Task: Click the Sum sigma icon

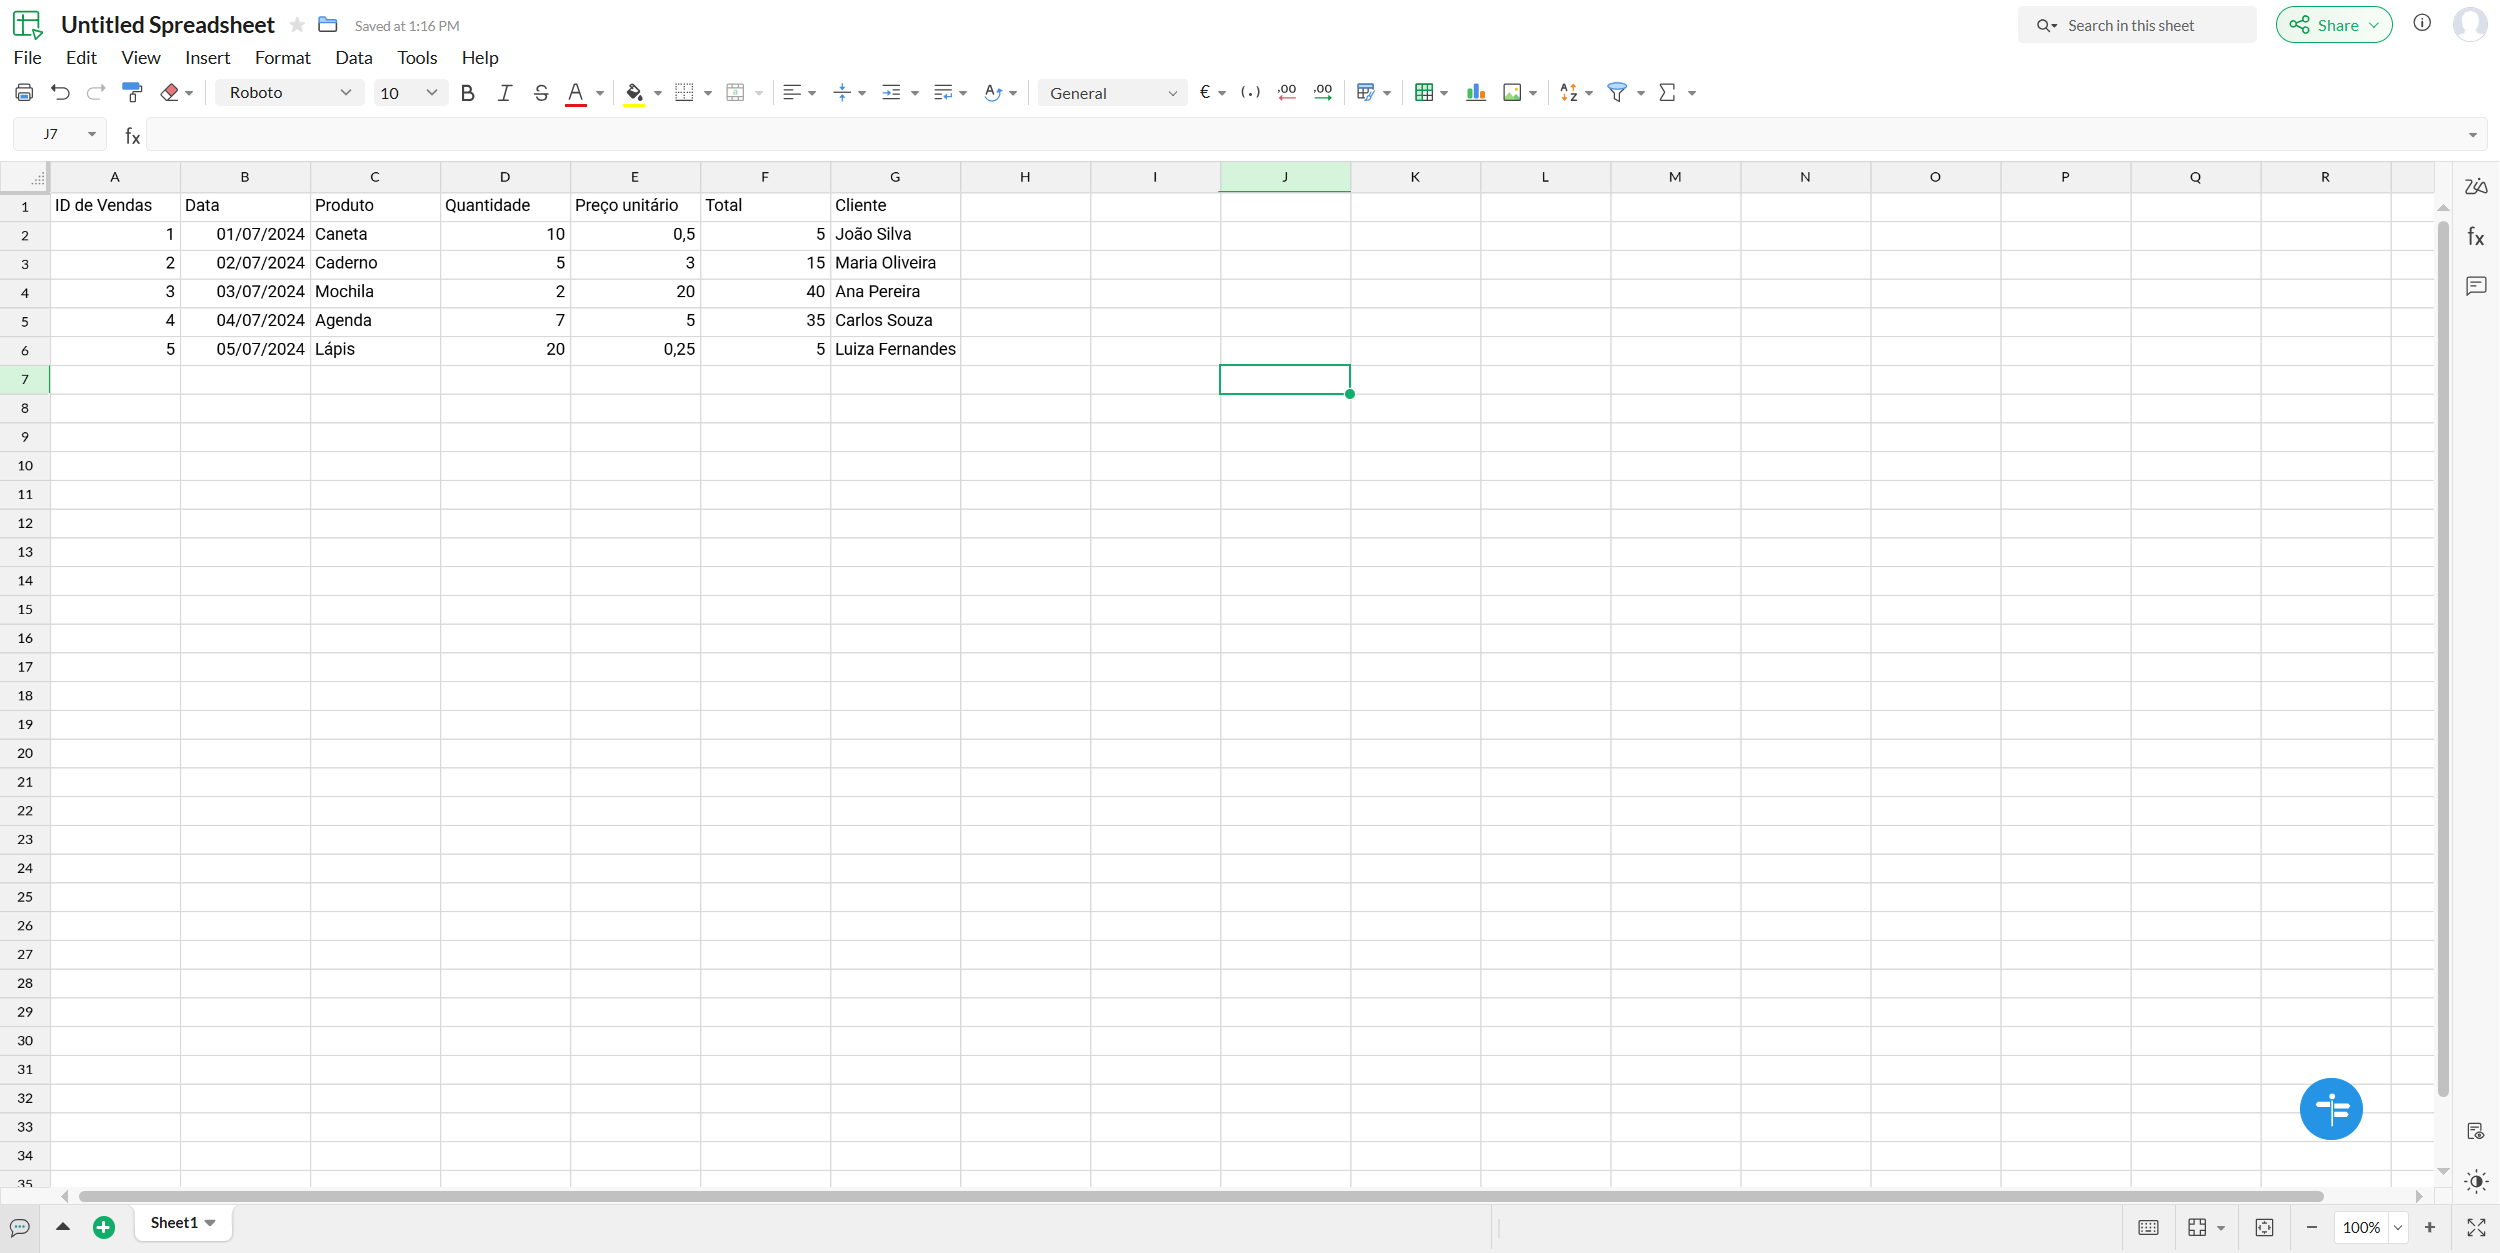Action: (1667, 93)
